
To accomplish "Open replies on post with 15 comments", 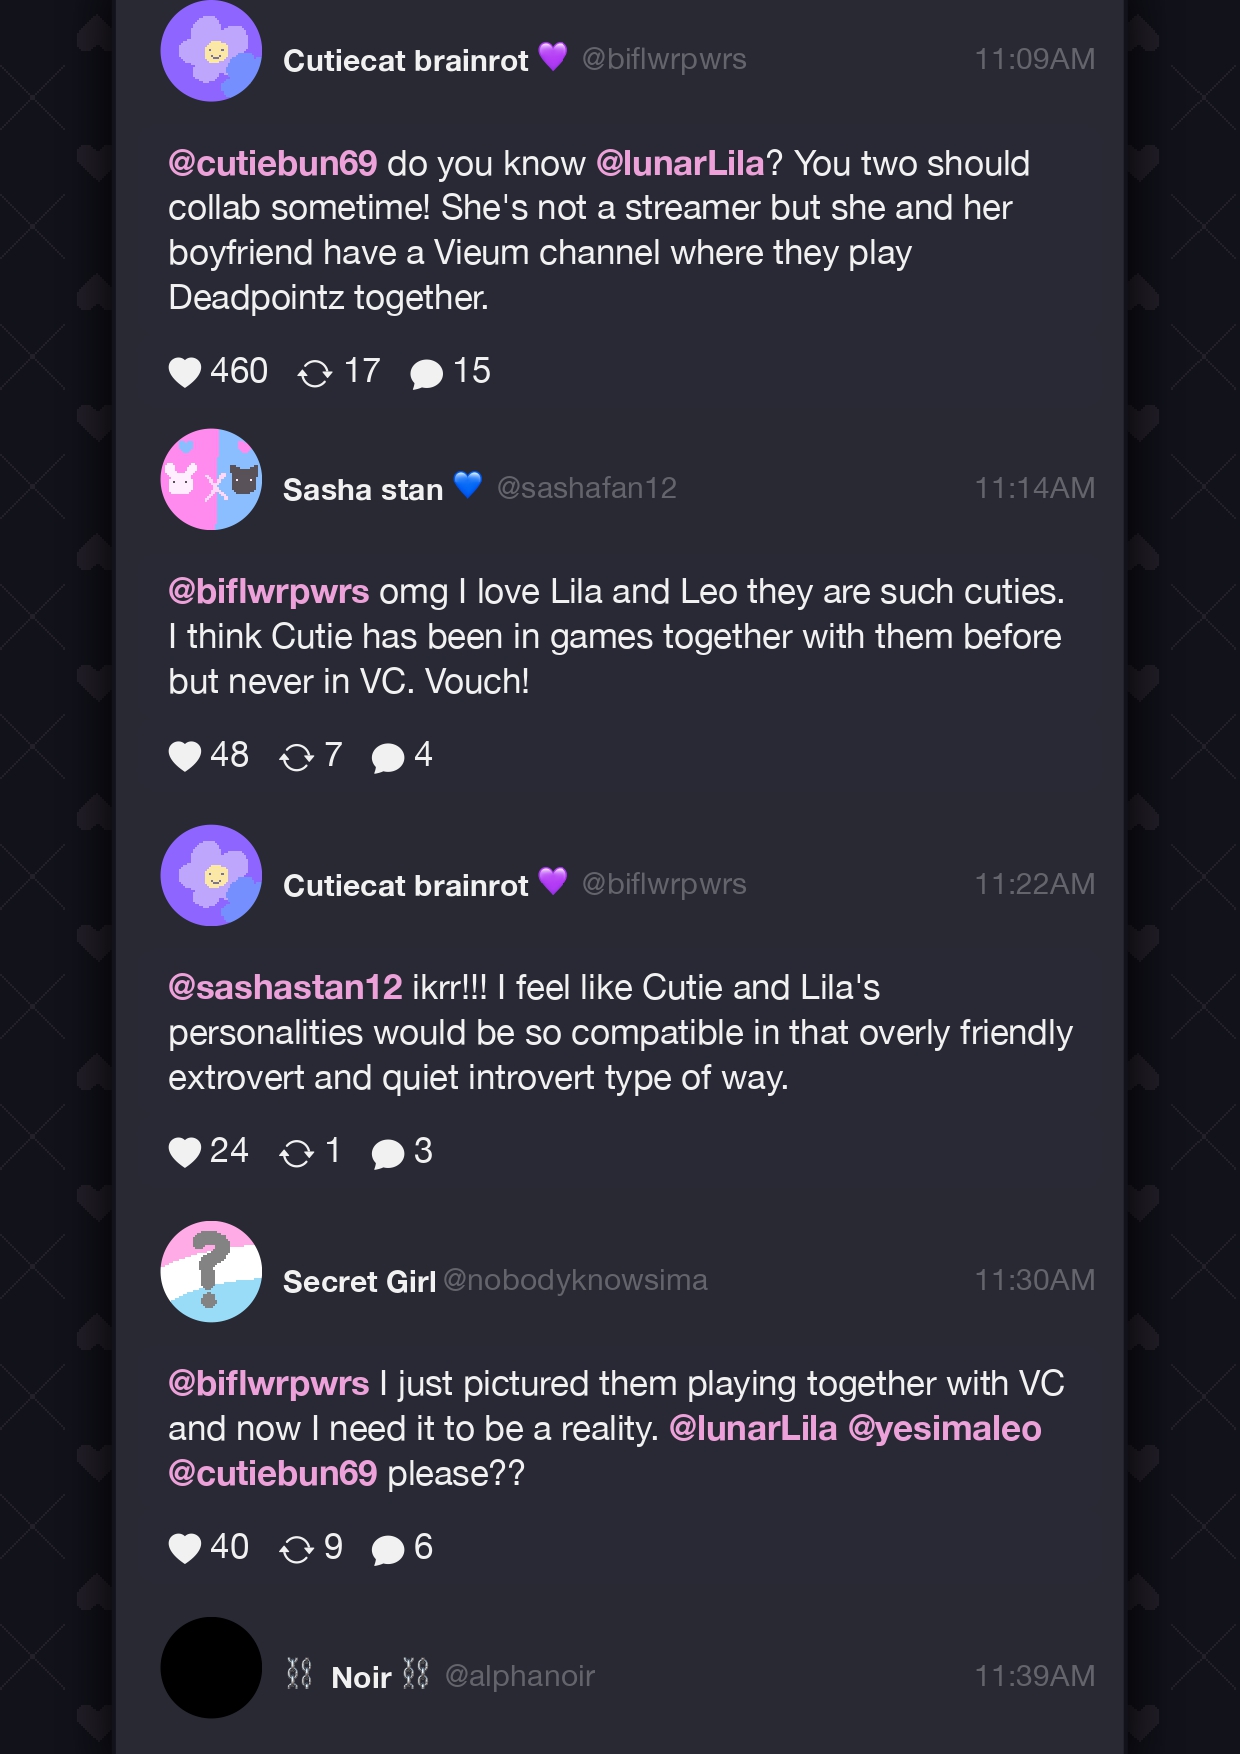I will point(427,374).
